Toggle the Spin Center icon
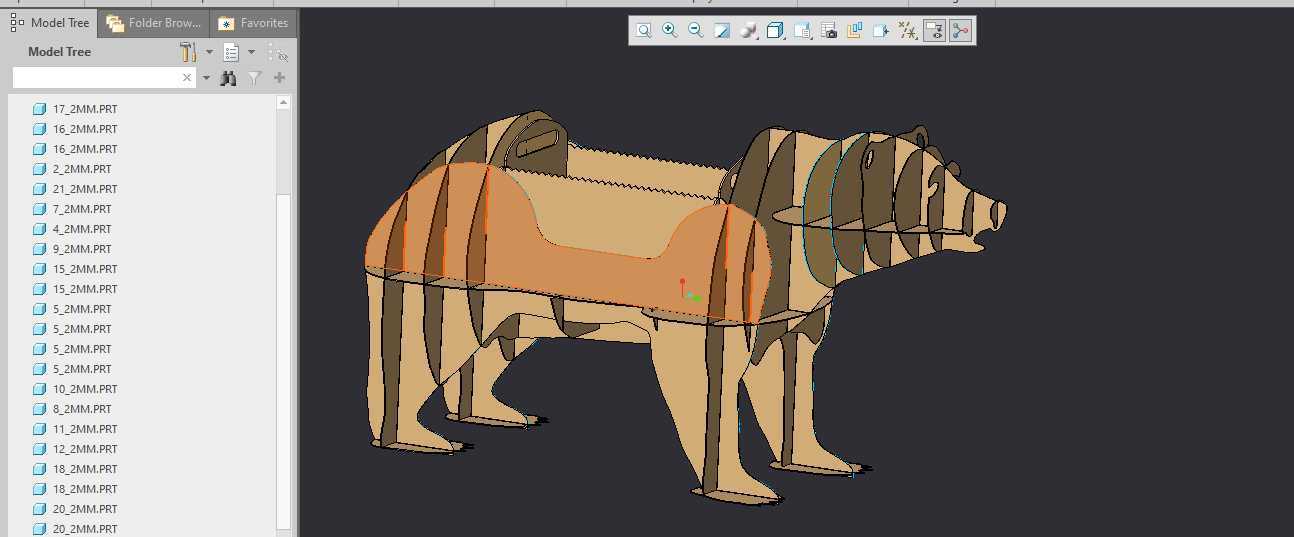Screen dimensions: 1294x537 (961, 31)
